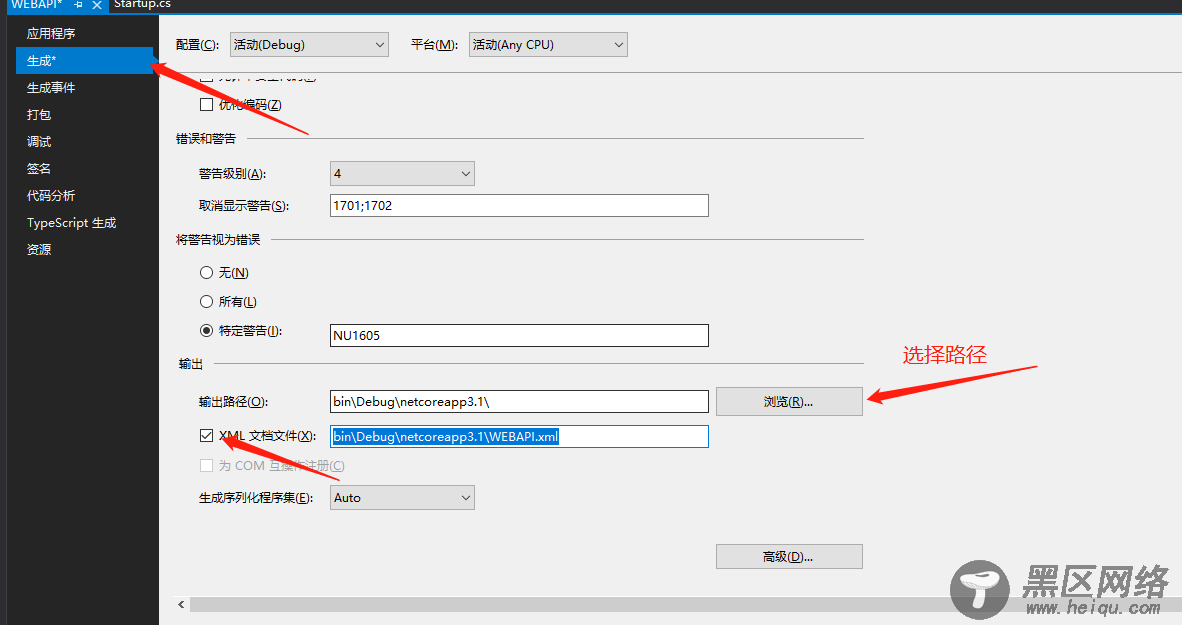Pin the WEBAPI tab
The width and height of the screenshot is (1182, 625).
point(78,5)
